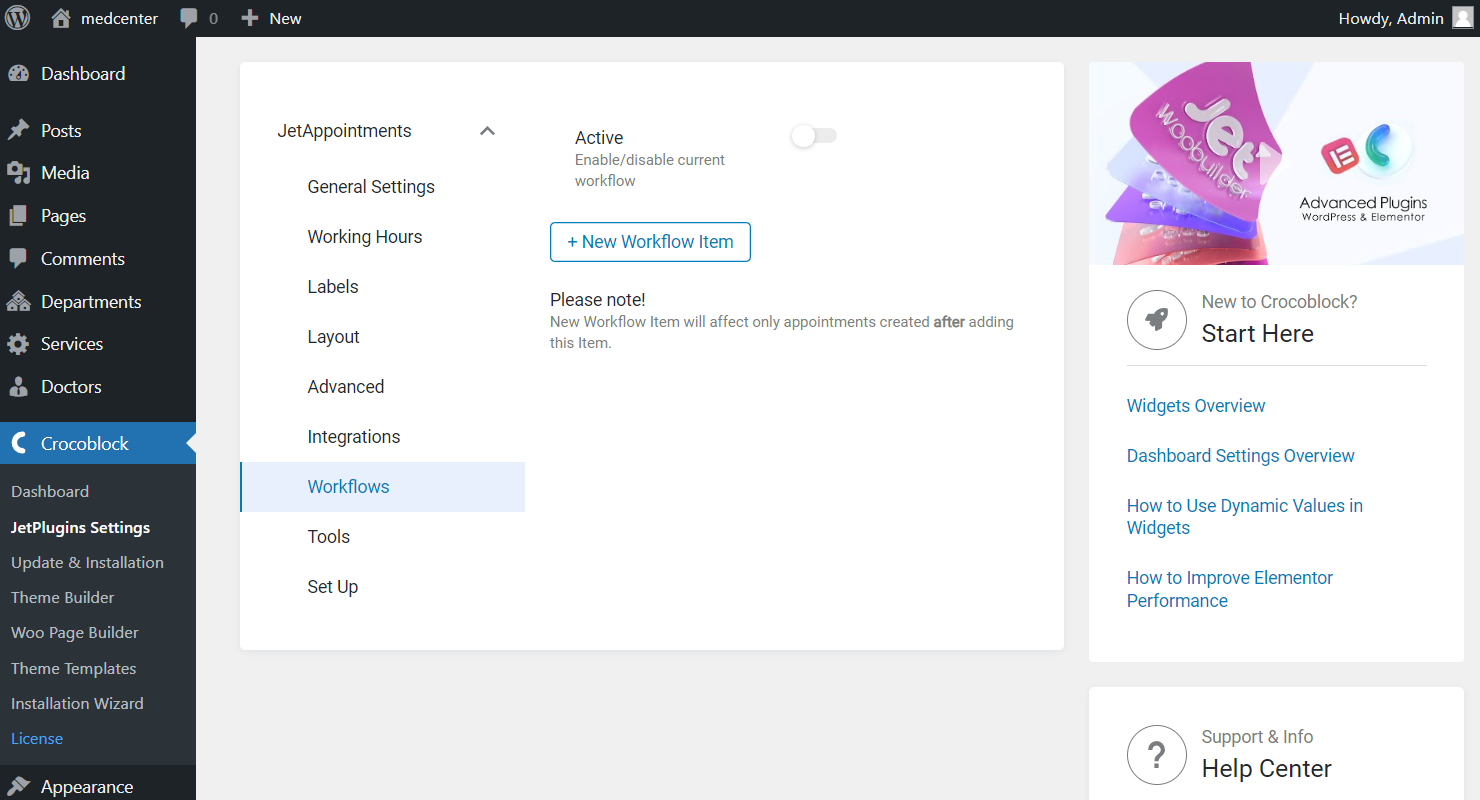Click the Posts pin icon

point(18,131)
